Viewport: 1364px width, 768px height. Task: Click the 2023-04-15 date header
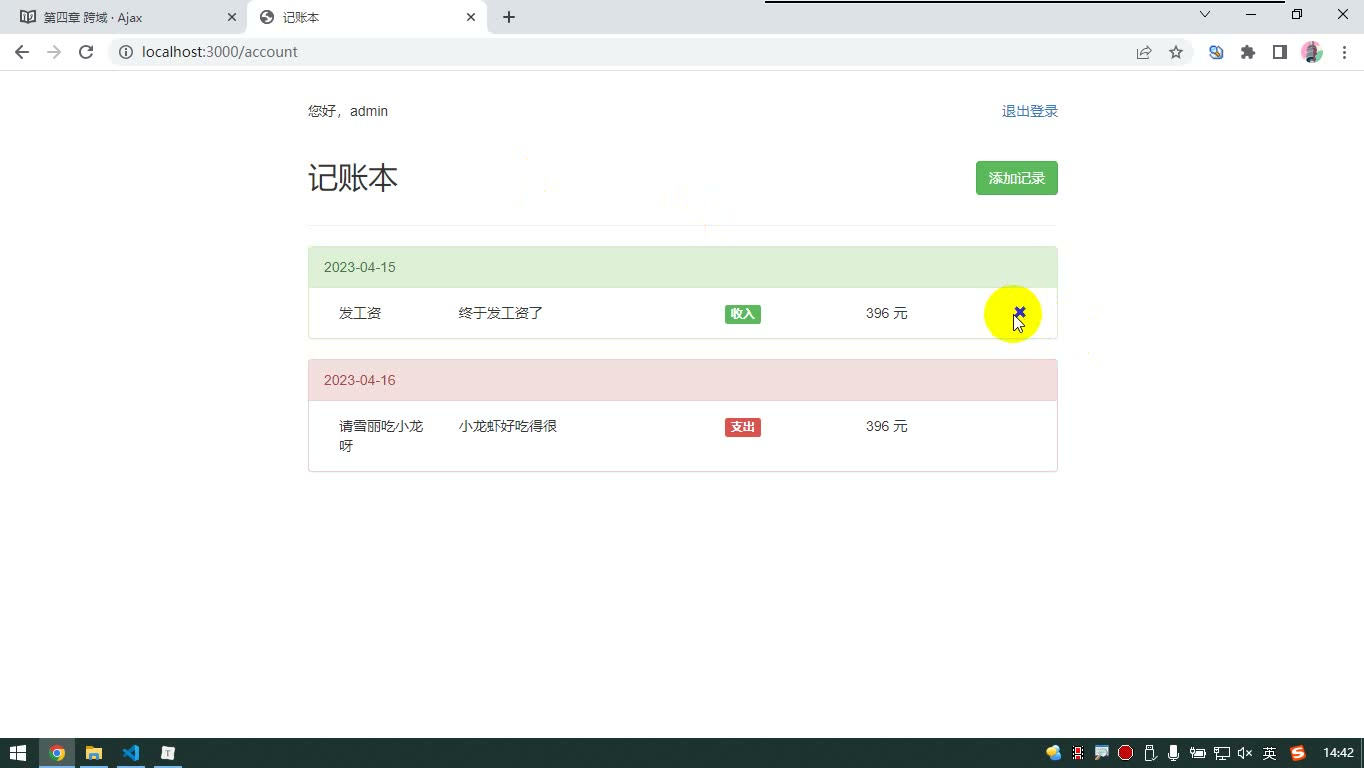click(x=360, y=267)
